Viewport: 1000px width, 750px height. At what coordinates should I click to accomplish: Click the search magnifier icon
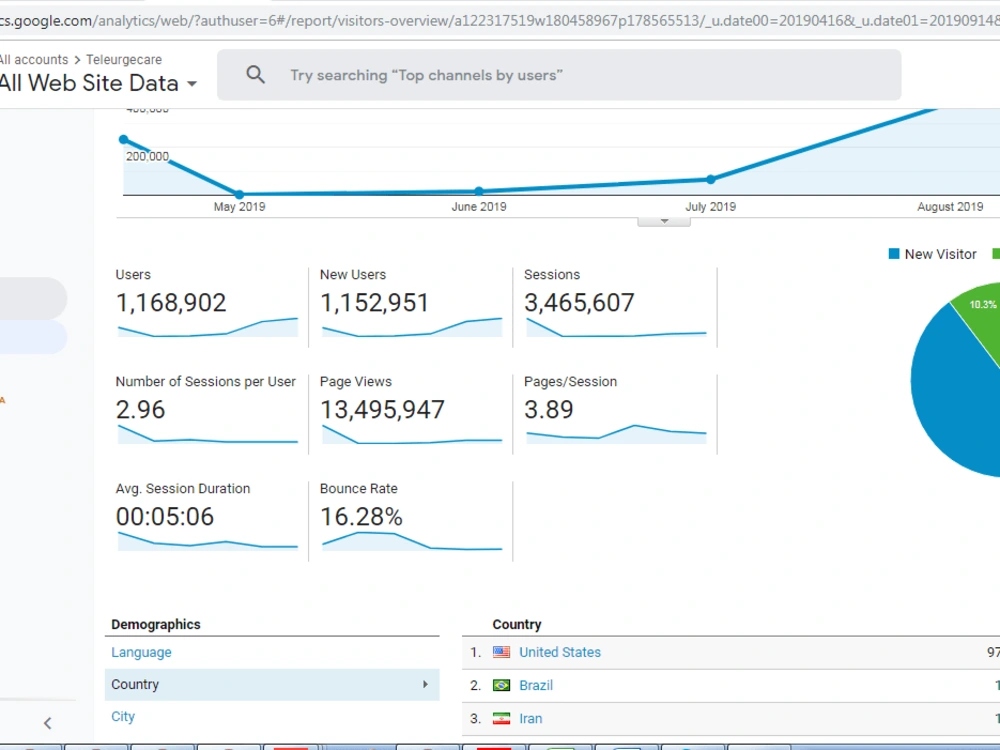255,75
